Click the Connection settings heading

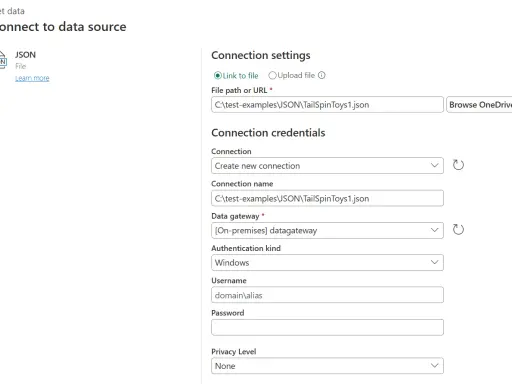[x=261, y=55]
